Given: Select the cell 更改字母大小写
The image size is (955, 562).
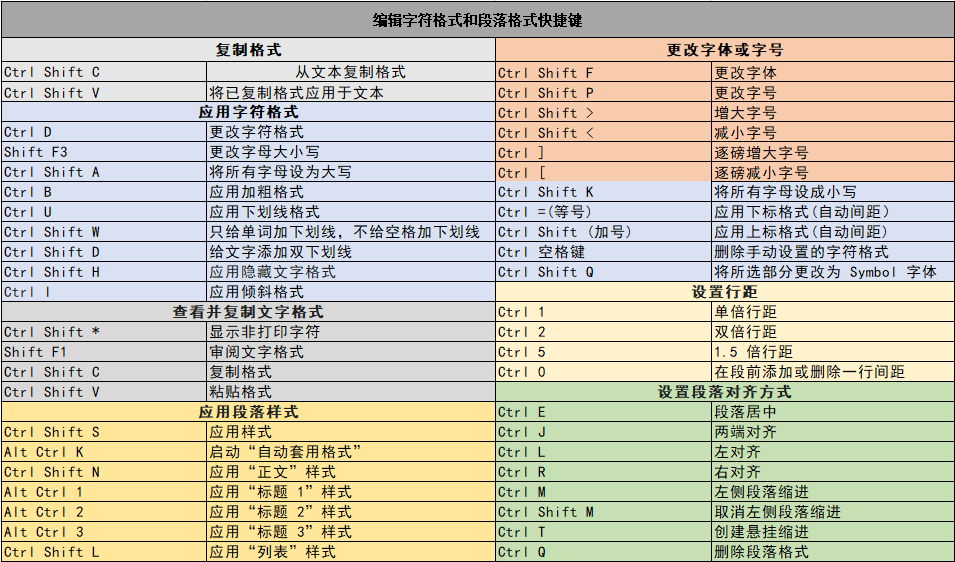Looking at the screenshot, I should coord(351,152).
